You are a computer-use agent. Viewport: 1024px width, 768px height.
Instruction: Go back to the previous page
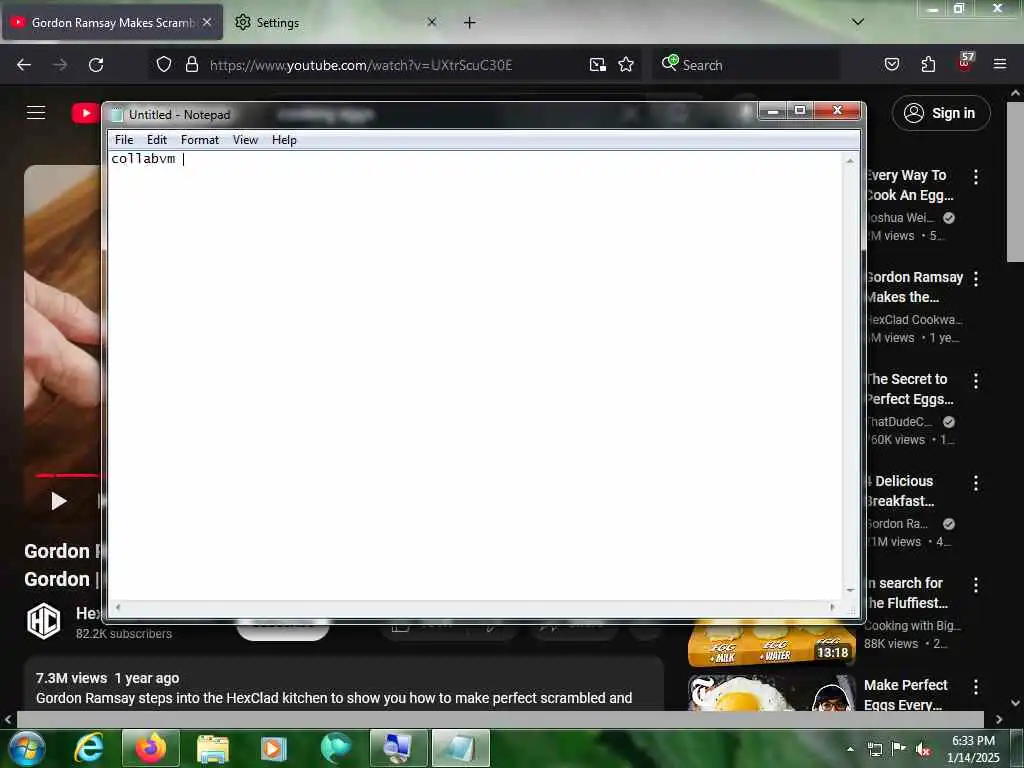tap(24, 65)
